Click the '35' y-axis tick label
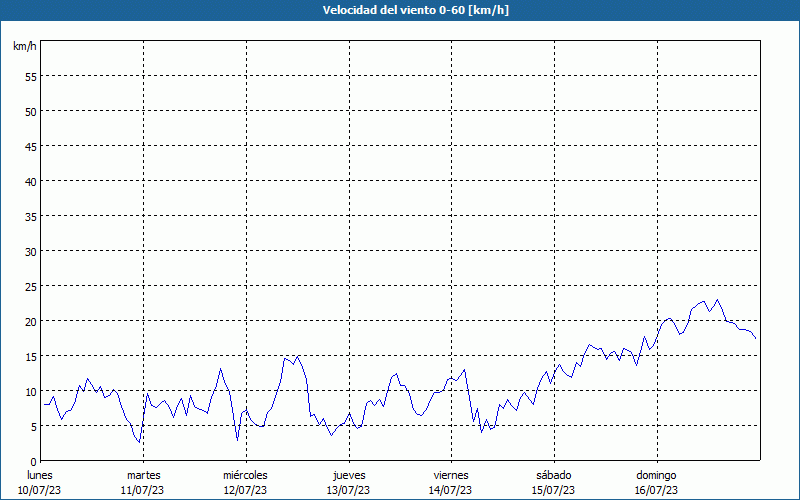 pos(31,216)
